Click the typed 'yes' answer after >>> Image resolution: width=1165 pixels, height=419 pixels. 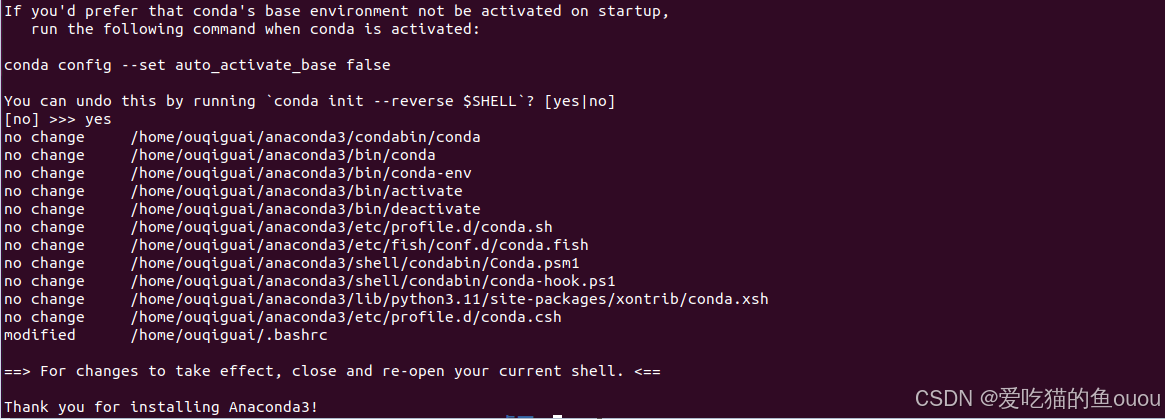[98, 120]
